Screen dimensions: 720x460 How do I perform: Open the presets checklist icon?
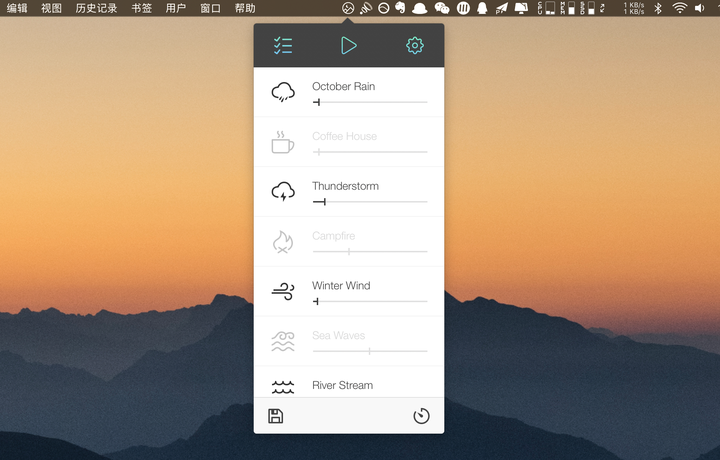tap(283, 45)
